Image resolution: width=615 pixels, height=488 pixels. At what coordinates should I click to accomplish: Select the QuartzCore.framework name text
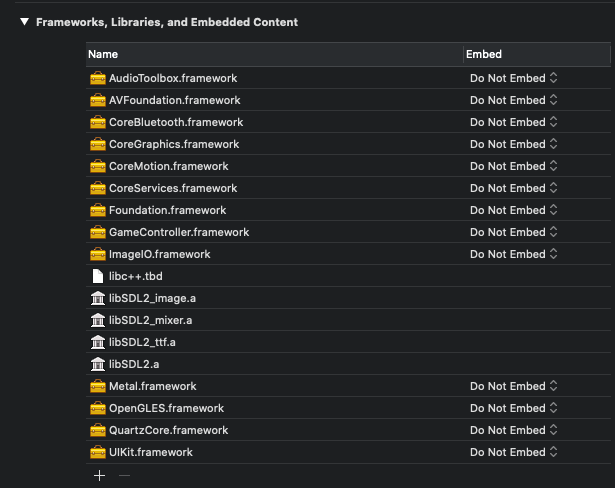tap(169, 430)
